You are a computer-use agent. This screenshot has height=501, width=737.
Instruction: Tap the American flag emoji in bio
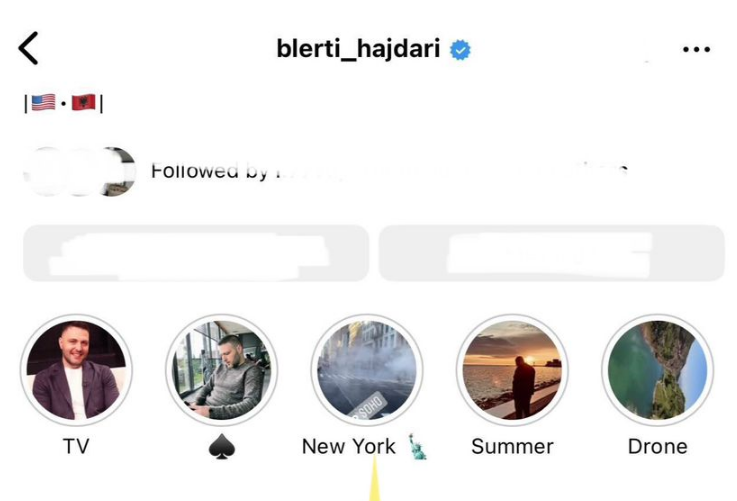click(x=43, y=102)
